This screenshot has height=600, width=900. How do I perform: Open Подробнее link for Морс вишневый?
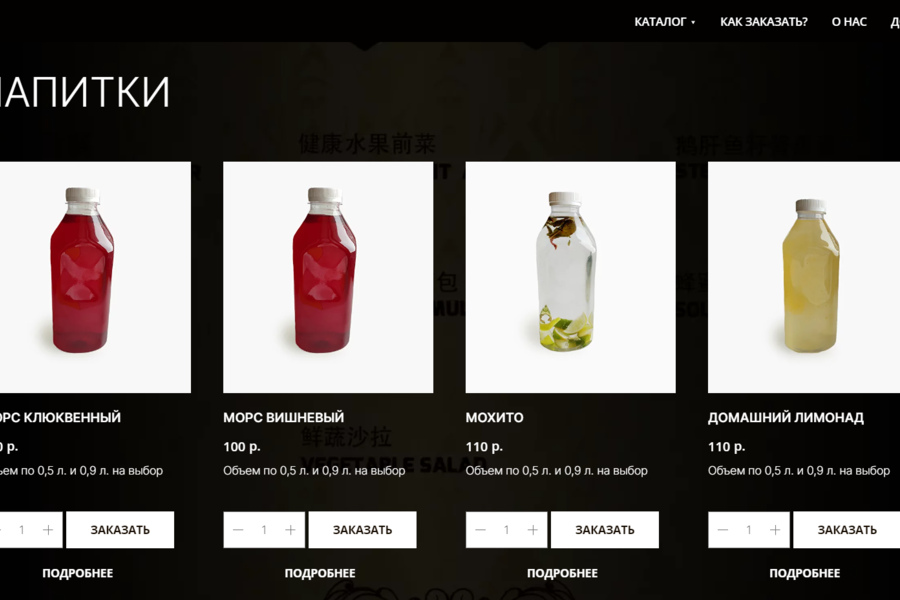click(x=320, y=573)
